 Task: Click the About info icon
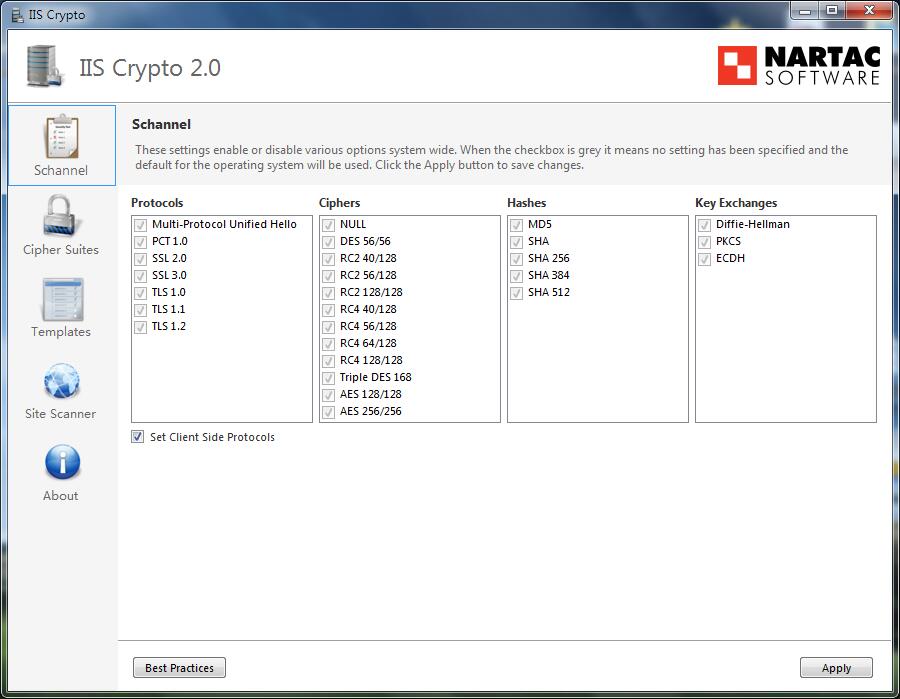(61, 463)
